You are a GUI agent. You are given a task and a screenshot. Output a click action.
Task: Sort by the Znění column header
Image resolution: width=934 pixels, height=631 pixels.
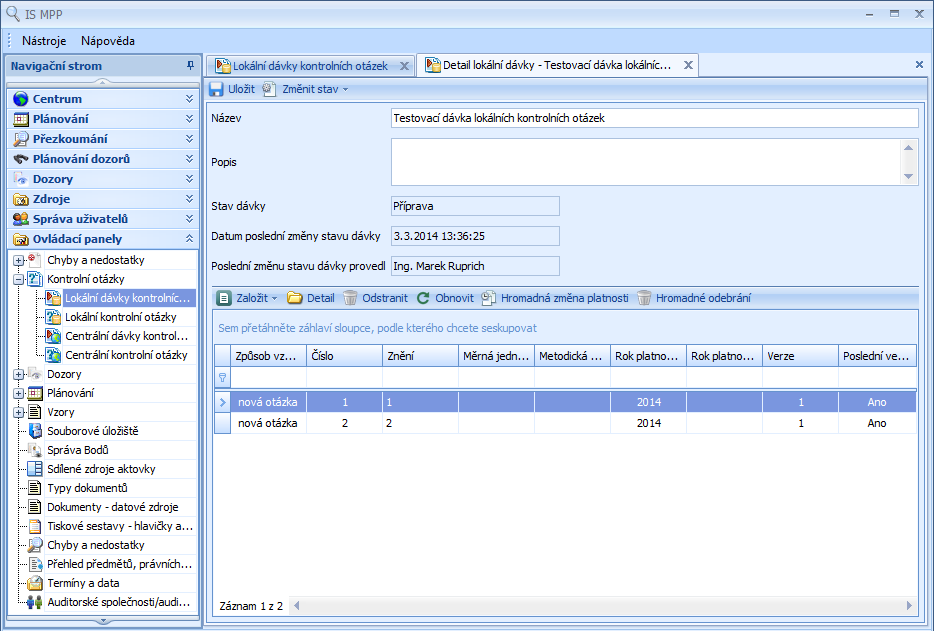420,356
